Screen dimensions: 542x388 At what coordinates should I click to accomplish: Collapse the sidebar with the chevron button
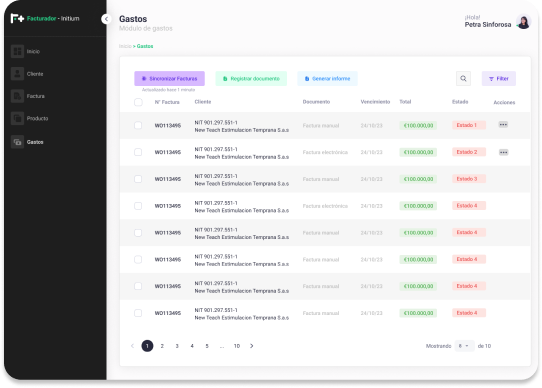[x=106, y=19]
